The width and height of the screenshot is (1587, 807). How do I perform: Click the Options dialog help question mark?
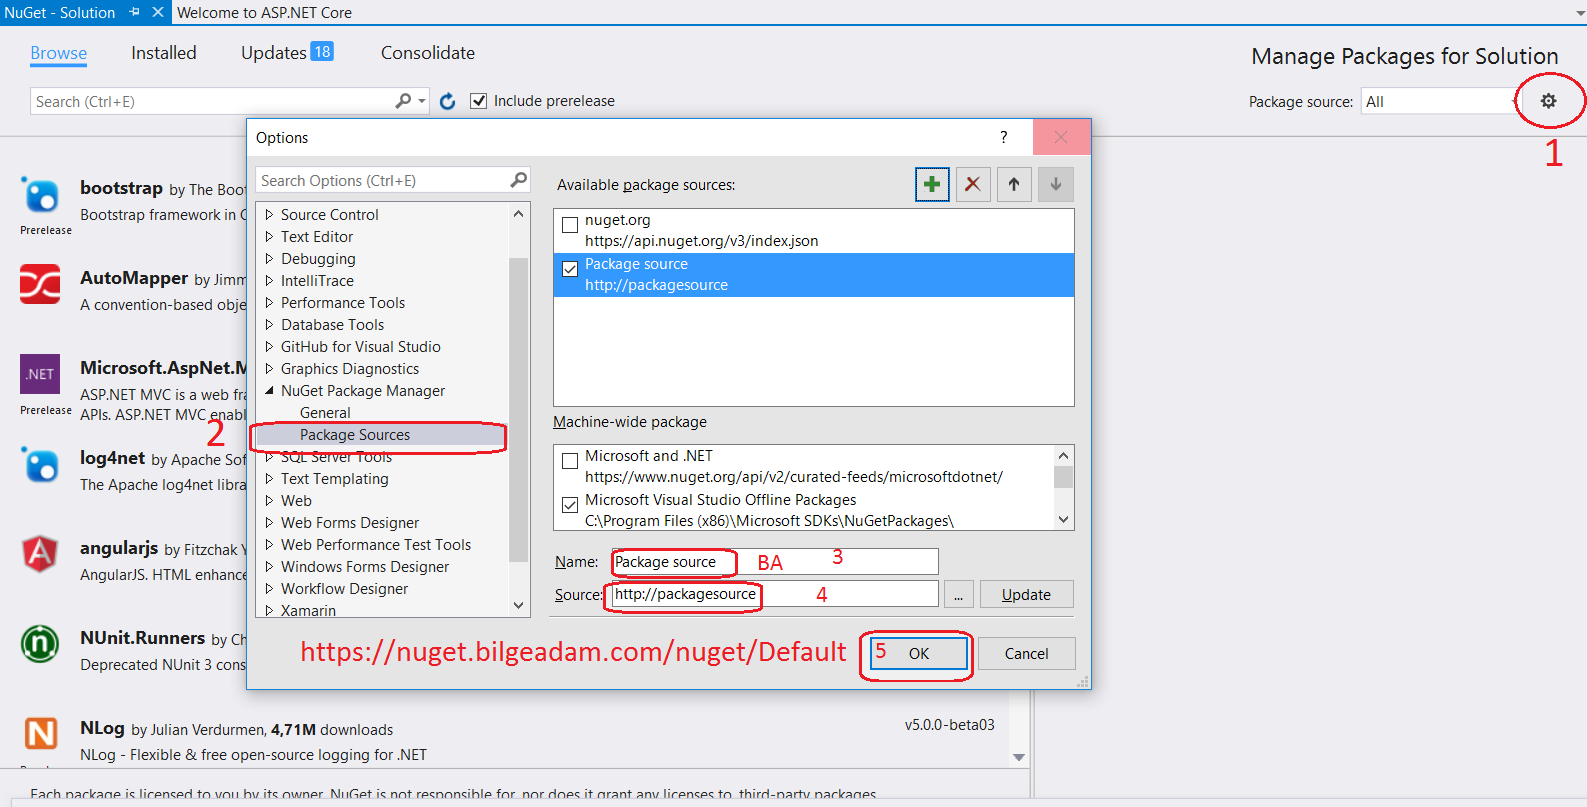pyautogui.click(x=1004, y=137)
